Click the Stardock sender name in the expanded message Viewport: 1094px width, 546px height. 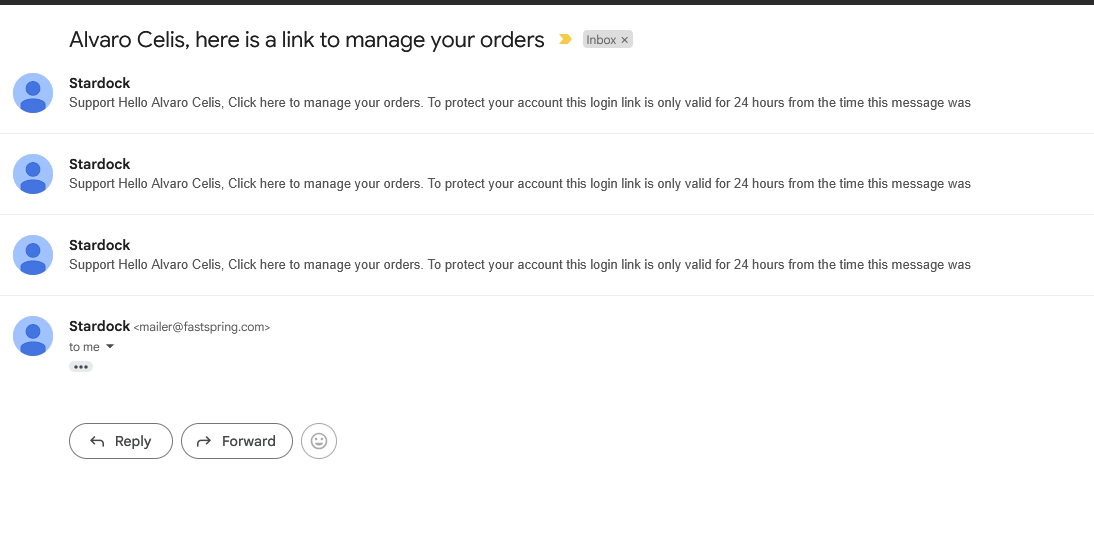coord(100,326)
